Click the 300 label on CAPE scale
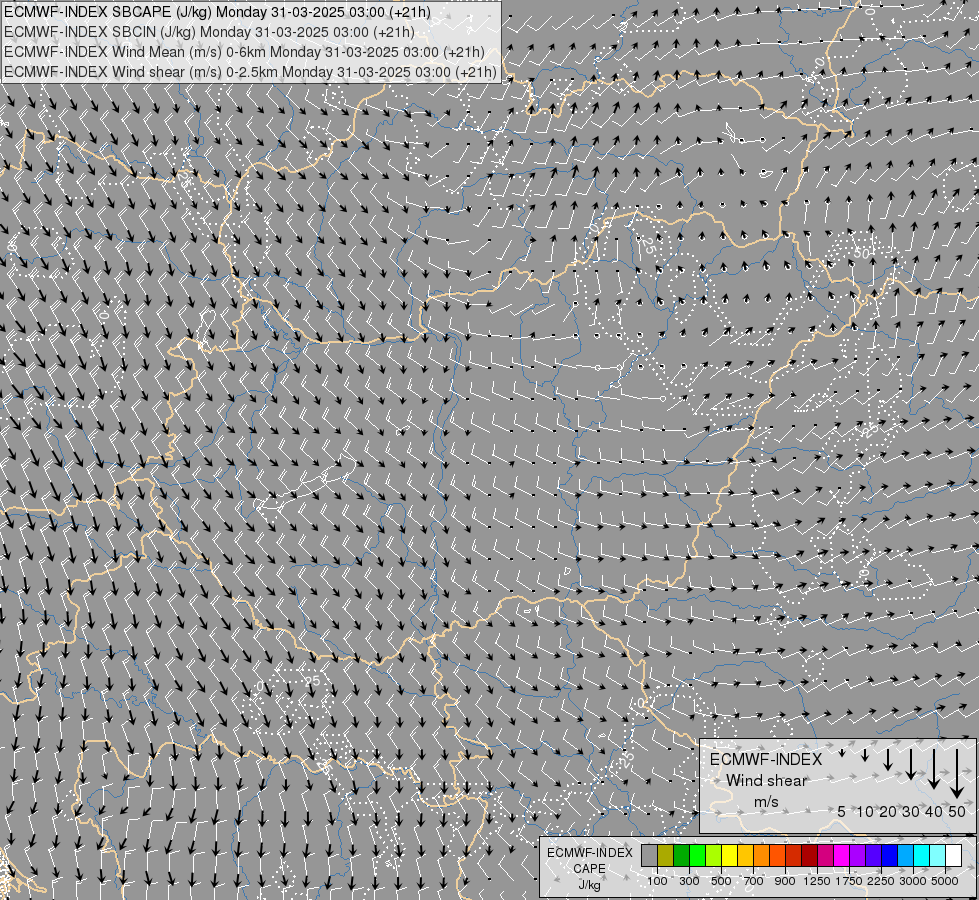The width and height of the screenshot is (979, 900). click(689, 881)
